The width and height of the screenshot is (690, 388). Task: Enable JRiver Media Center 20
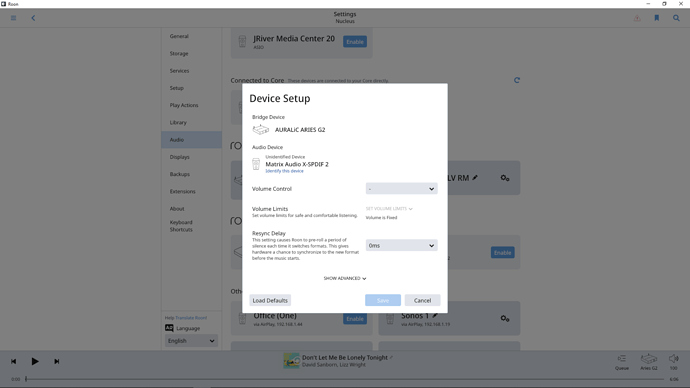pyautogui.click(x=355, y=42)
